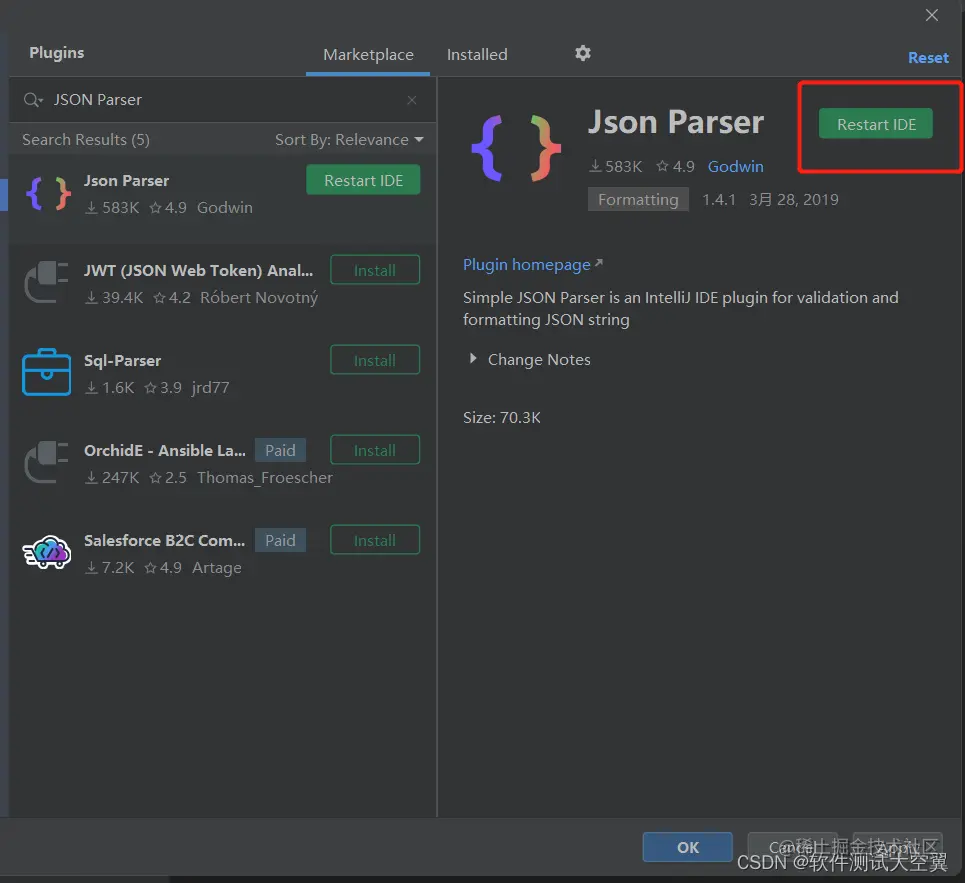Focus the plugin search input field
This screenshot has height=883, width=965.
(x=225, y=100)
